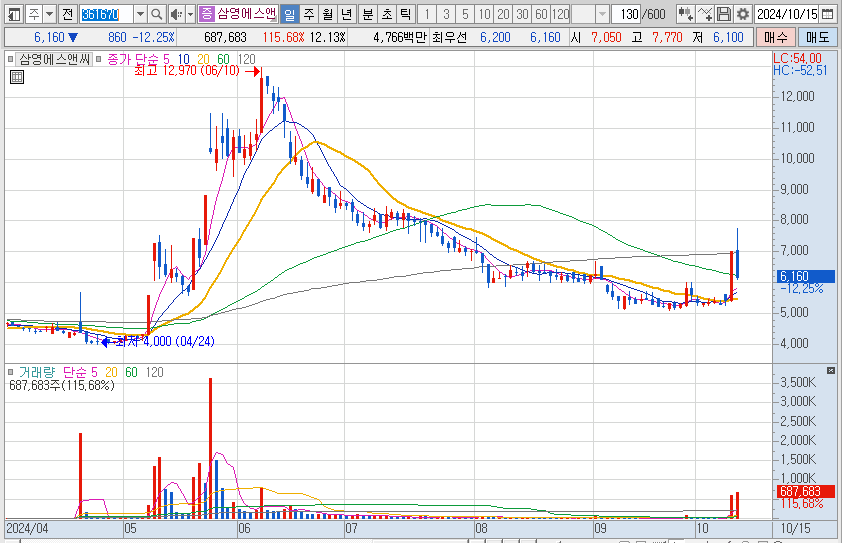The image size is (842, 543).
Task: Open stock search magnifier
Action: click(156, 14)
